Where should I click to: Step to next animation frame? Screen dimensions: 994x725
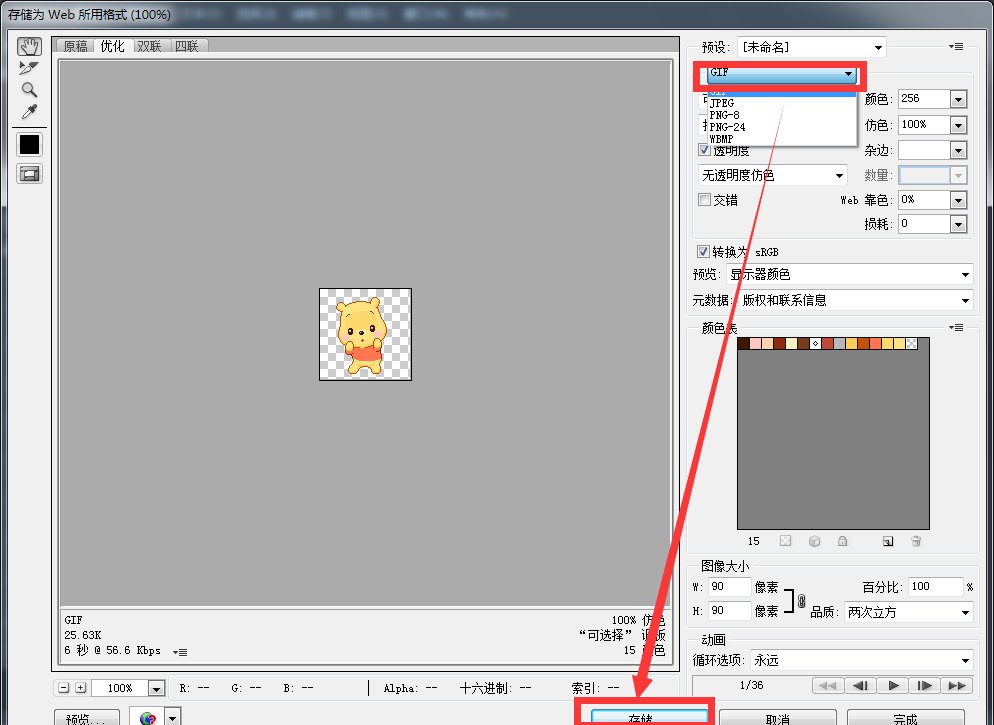[x=925, y=685]
